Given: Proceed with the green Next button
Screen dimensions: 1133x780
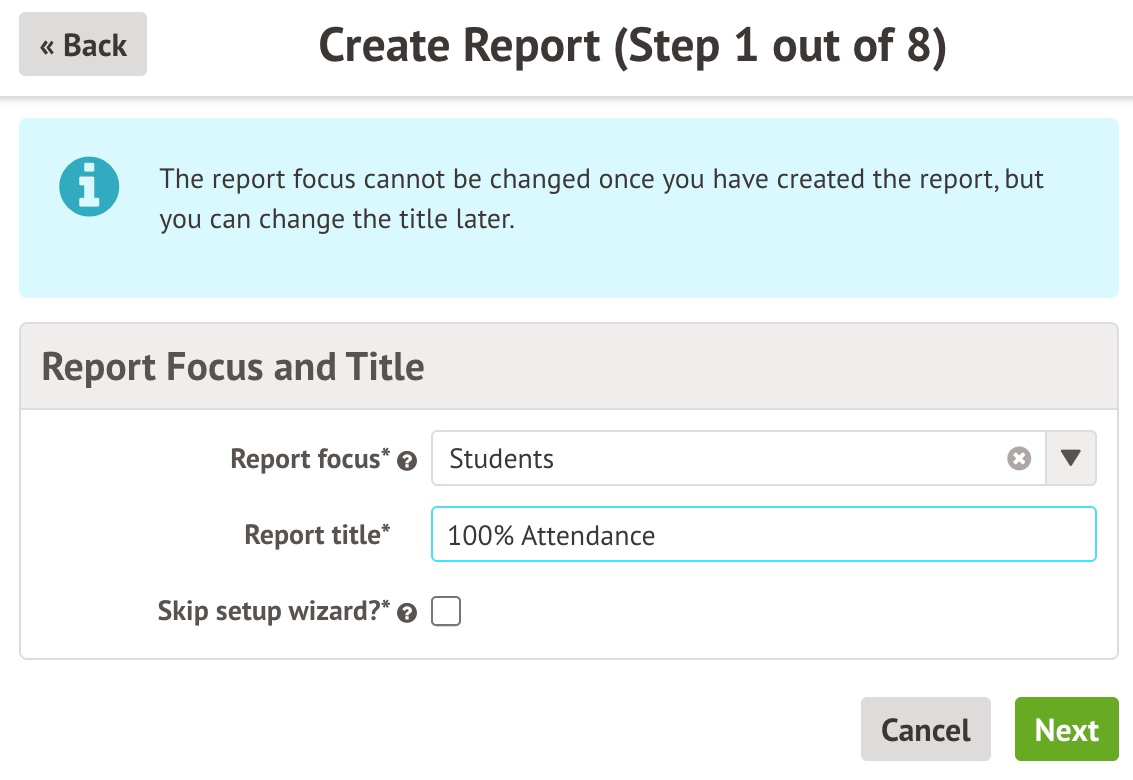Looking at the screenshot, I should pyautogui.click(x=1066, y=730).
